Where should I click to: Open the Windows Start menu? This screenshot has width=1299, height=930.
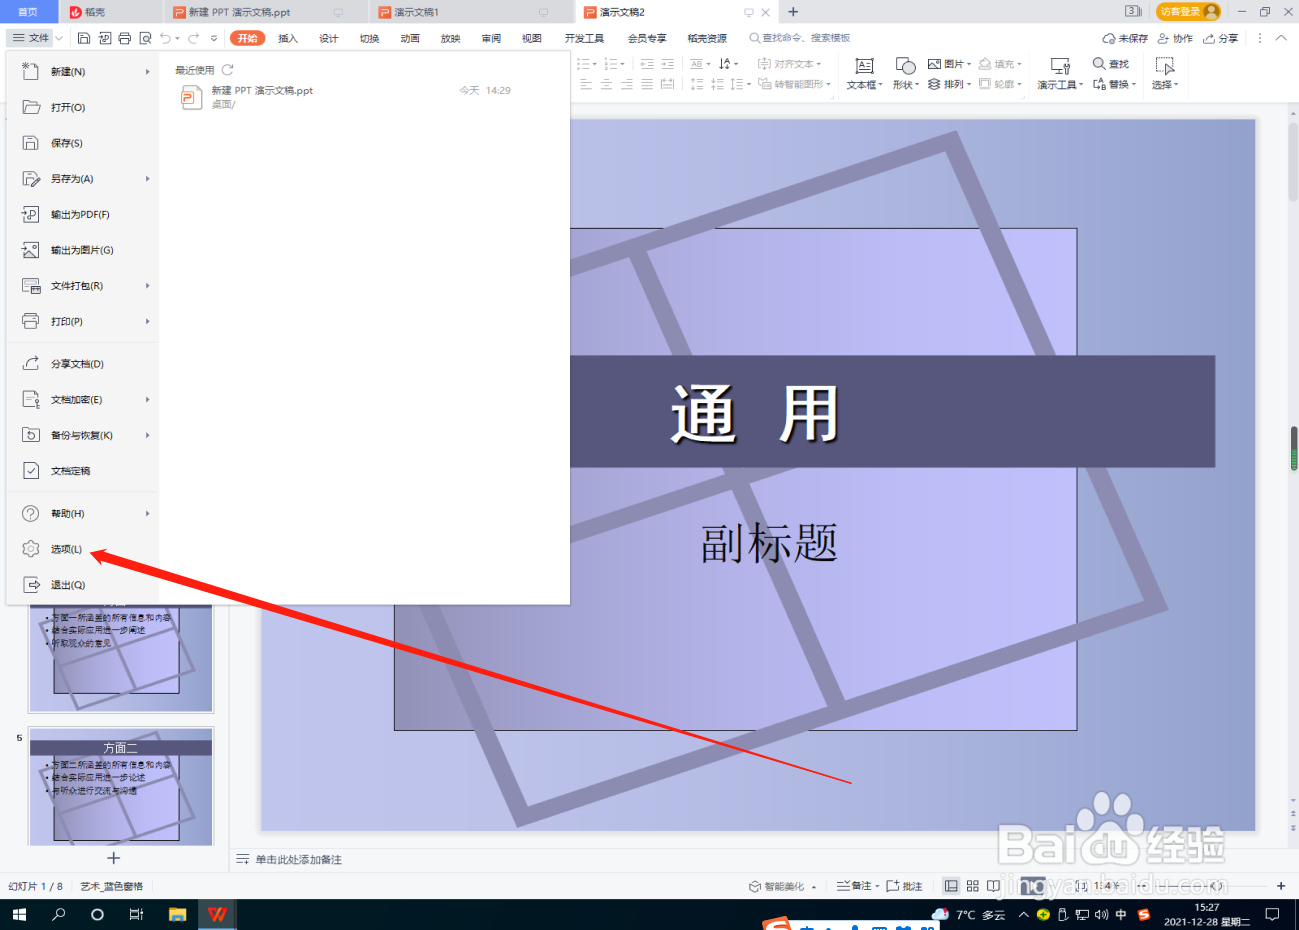point(19,914)
